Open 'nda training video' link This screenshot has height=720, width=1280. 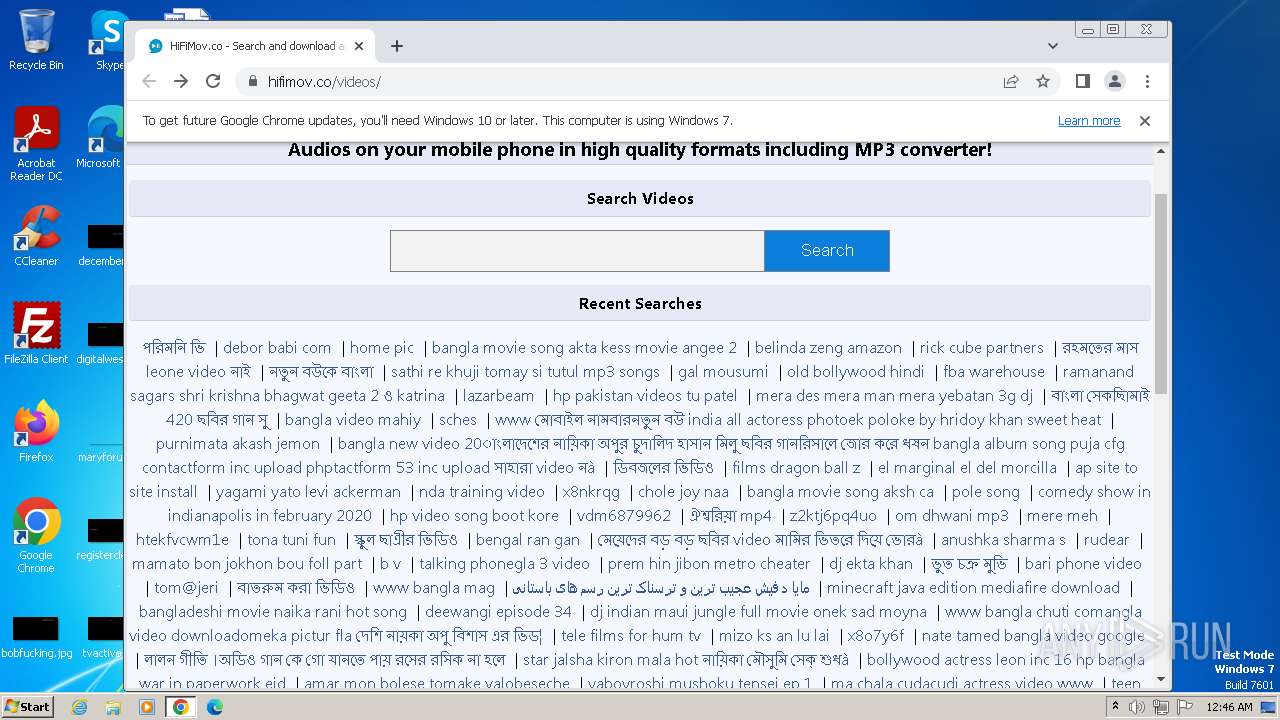point(482,492)
